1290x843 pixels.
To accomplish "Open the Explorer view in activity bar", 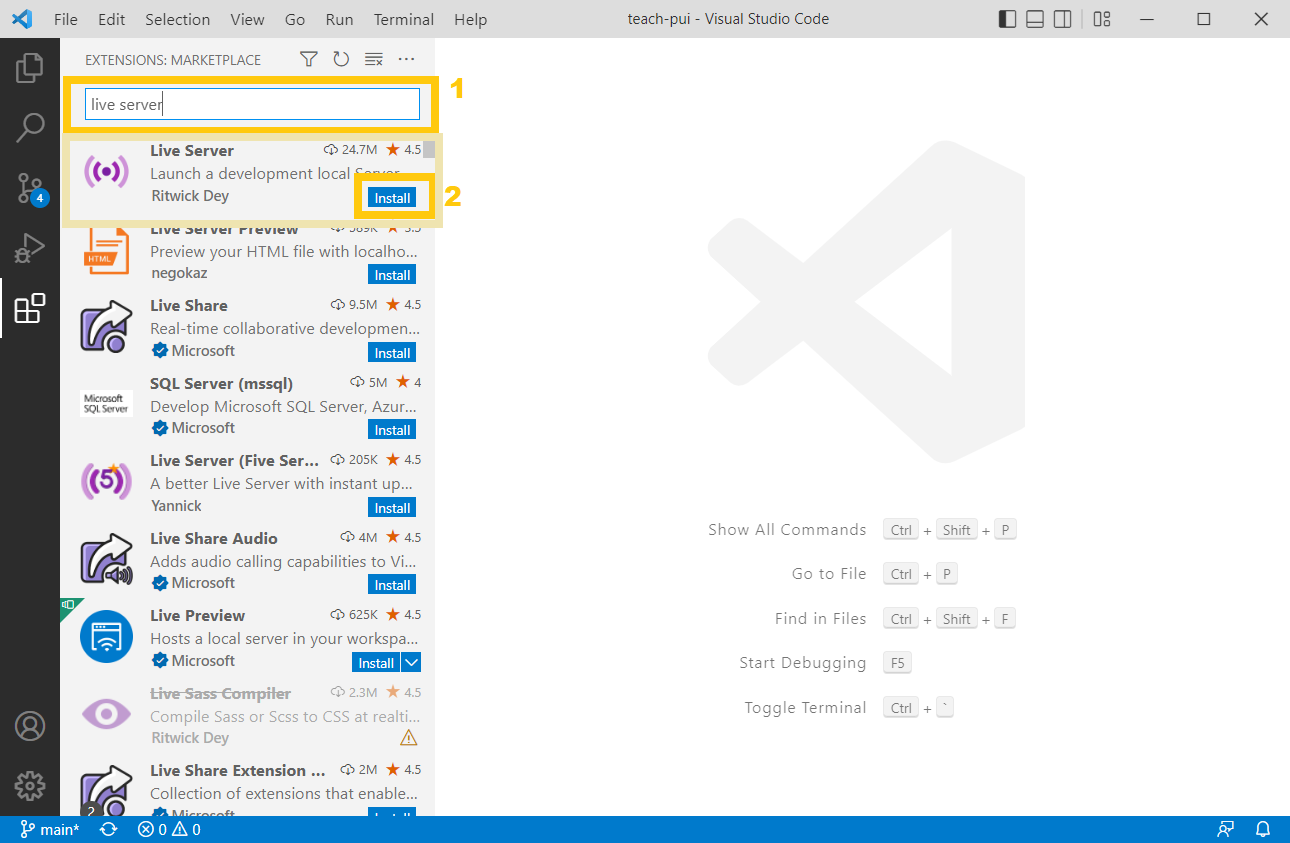I will pyautogui.click(x=30, y=68).
